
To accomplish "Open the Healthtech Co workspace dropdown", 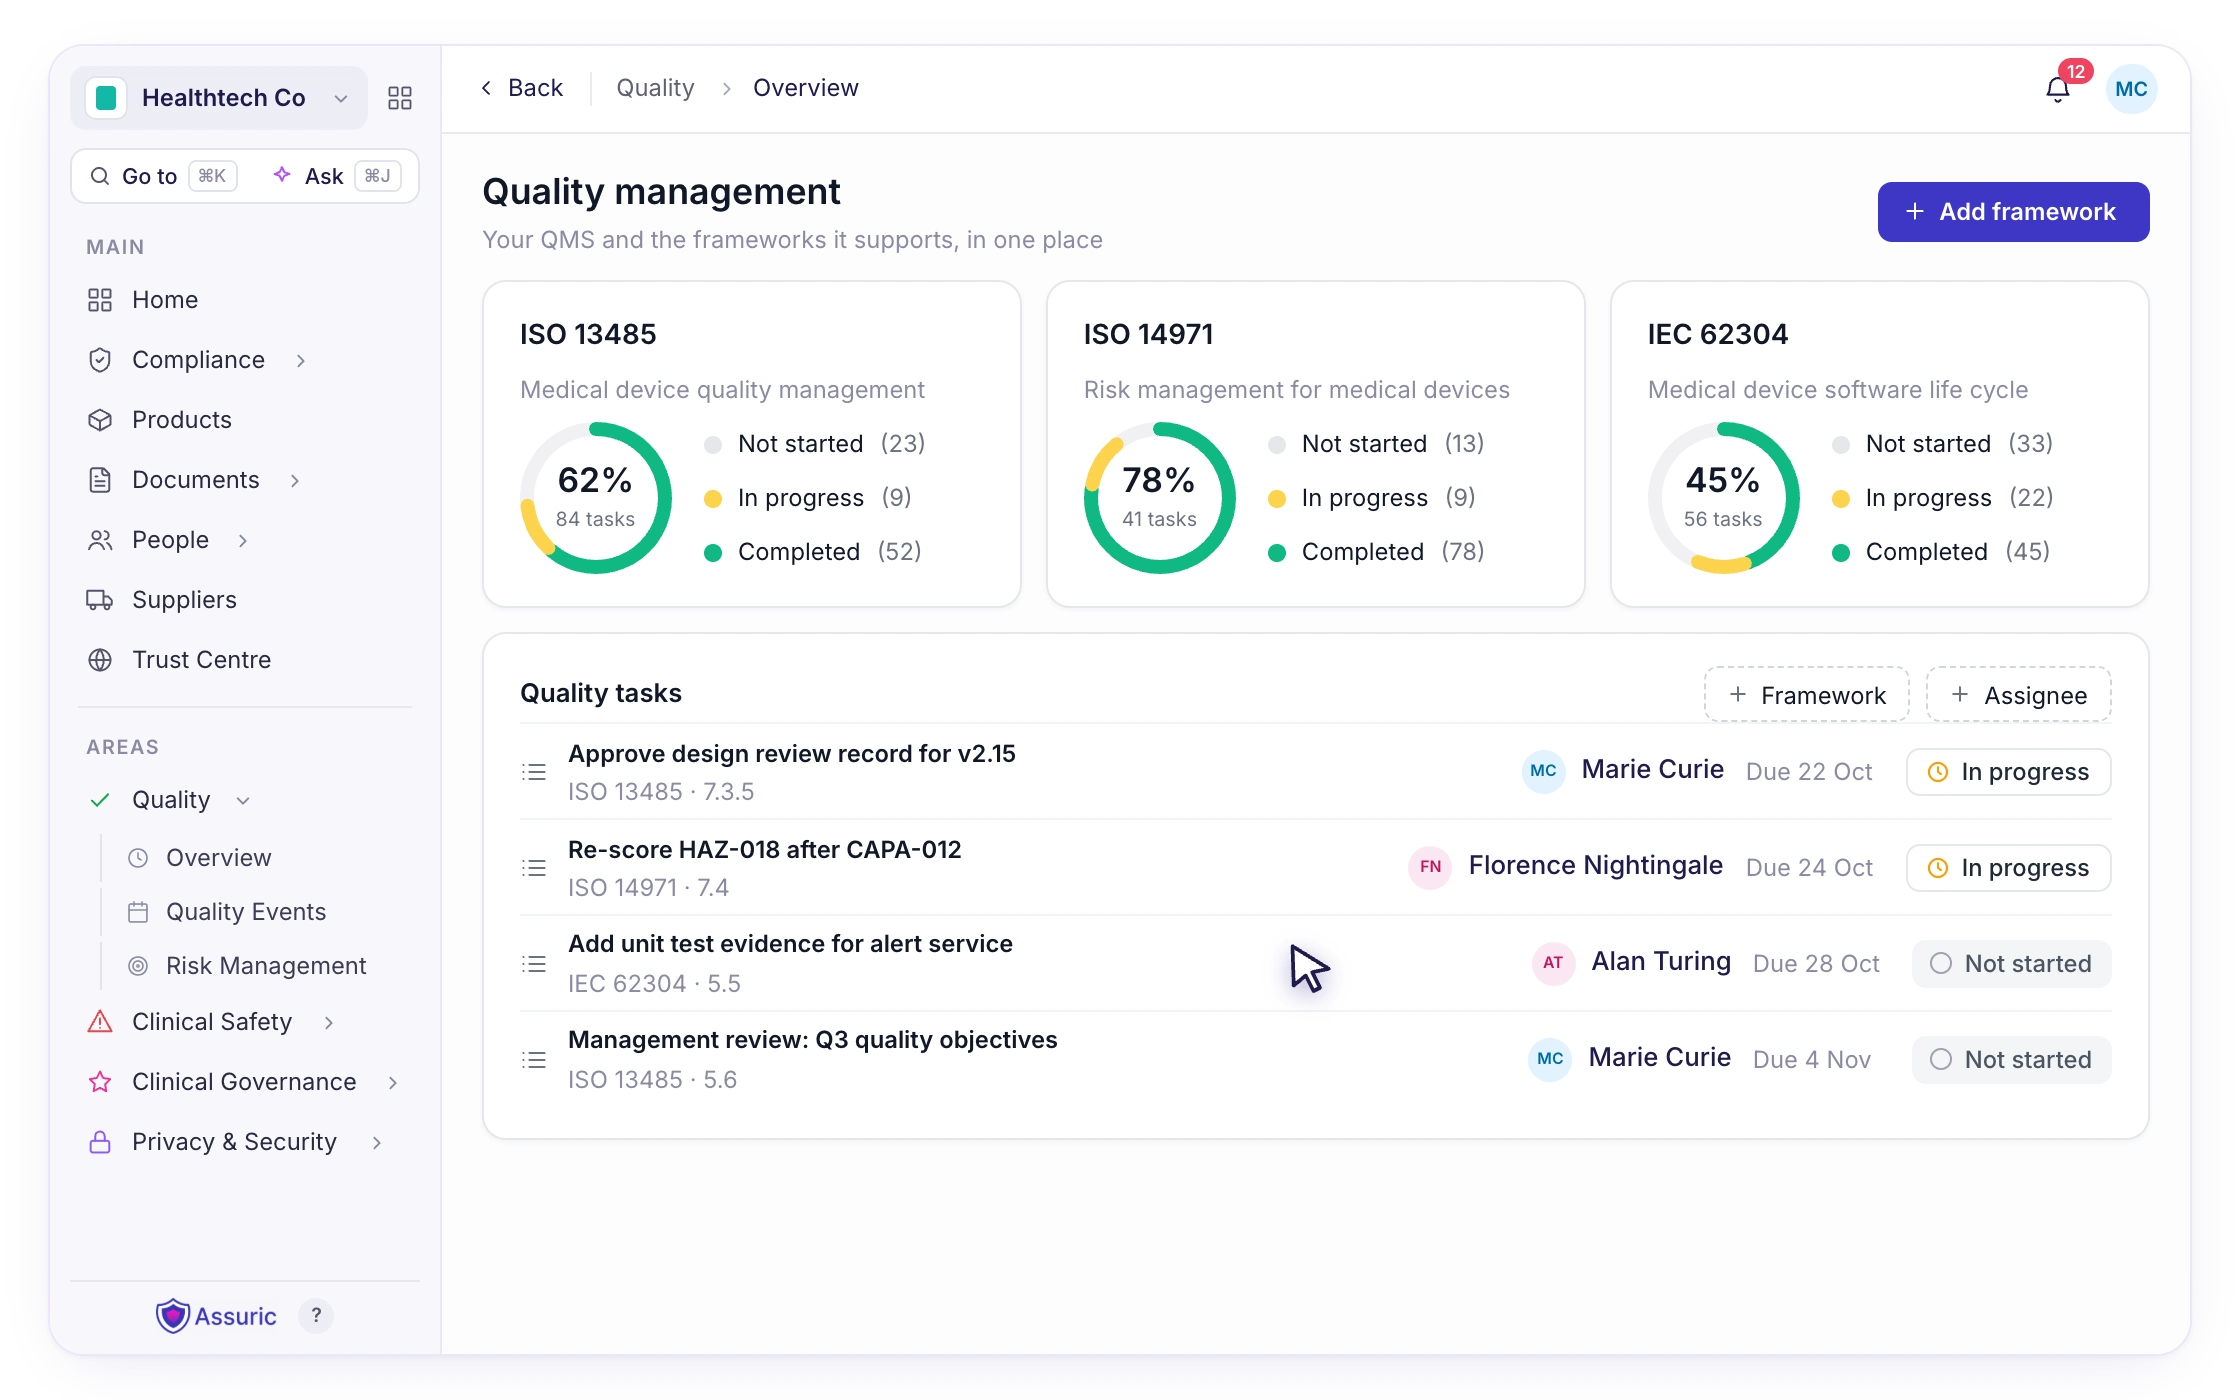I will pyautogui.click(x=219, y=98).
